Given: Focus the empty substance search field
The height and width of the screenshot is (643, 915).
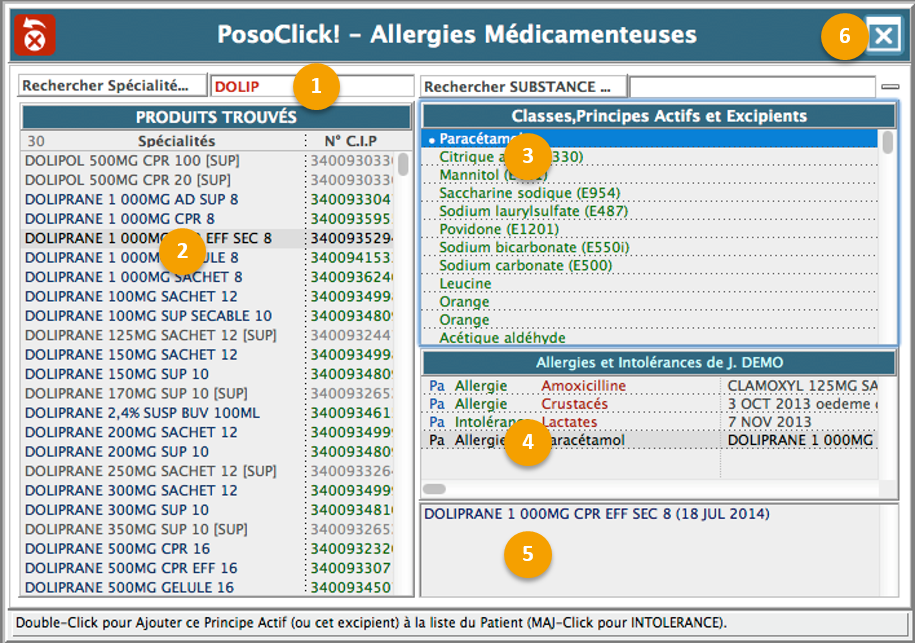Looking at the screenshot, I should pyautogui.click(x=750, y=87).
